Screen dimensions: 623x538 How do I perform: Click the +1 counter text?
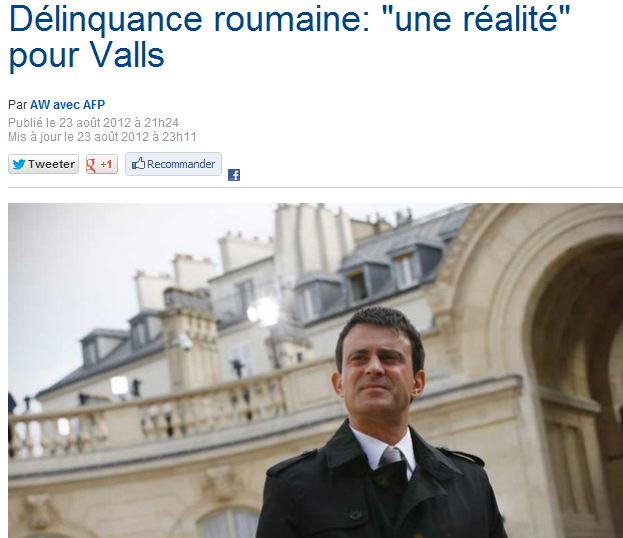click(106, 164)
